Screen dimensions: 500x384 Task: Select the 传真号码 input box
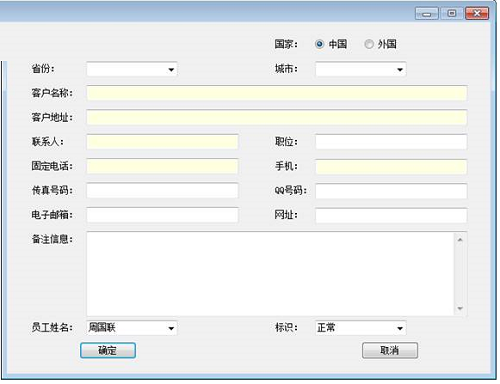tap(162, 191)
